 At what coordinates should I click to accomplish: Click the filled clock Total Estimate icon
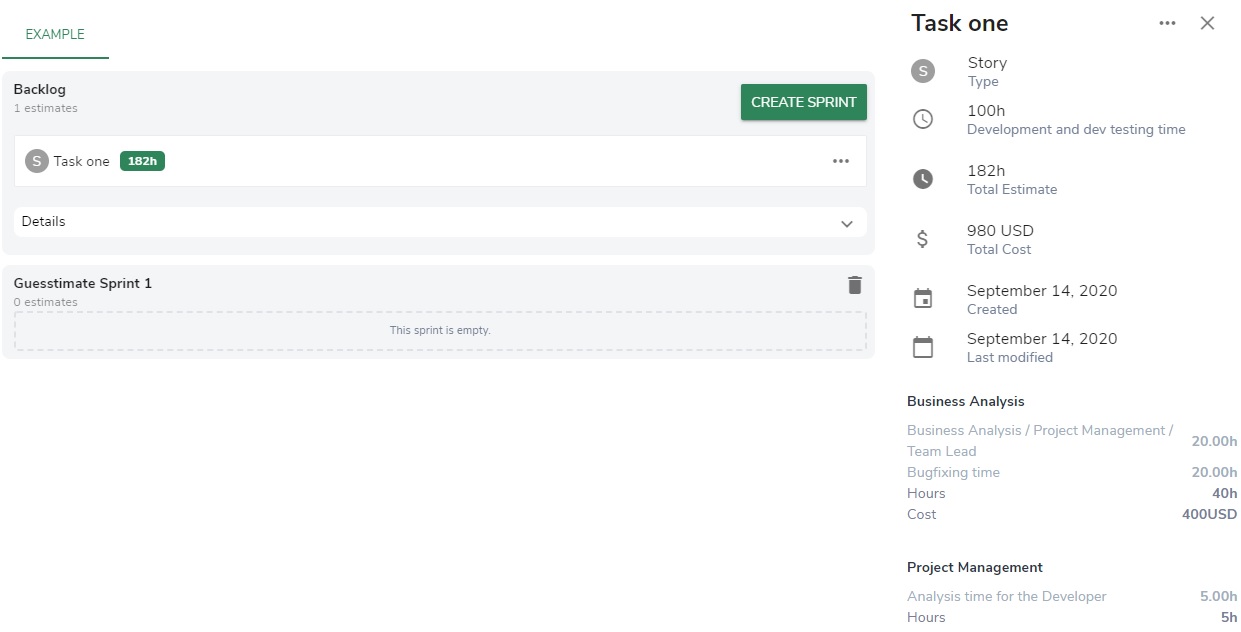coord(923,179)
